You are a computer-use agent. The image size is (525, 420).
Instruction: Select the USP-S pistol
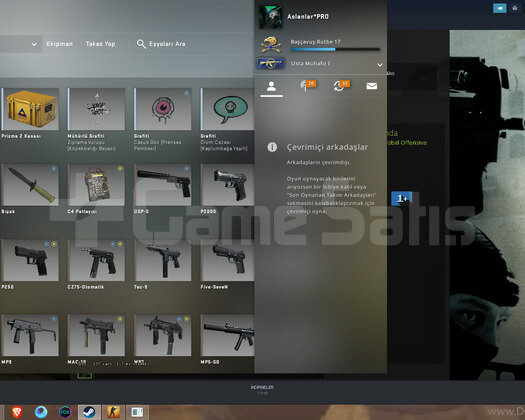pyautogui.click(x=163, y=185)
